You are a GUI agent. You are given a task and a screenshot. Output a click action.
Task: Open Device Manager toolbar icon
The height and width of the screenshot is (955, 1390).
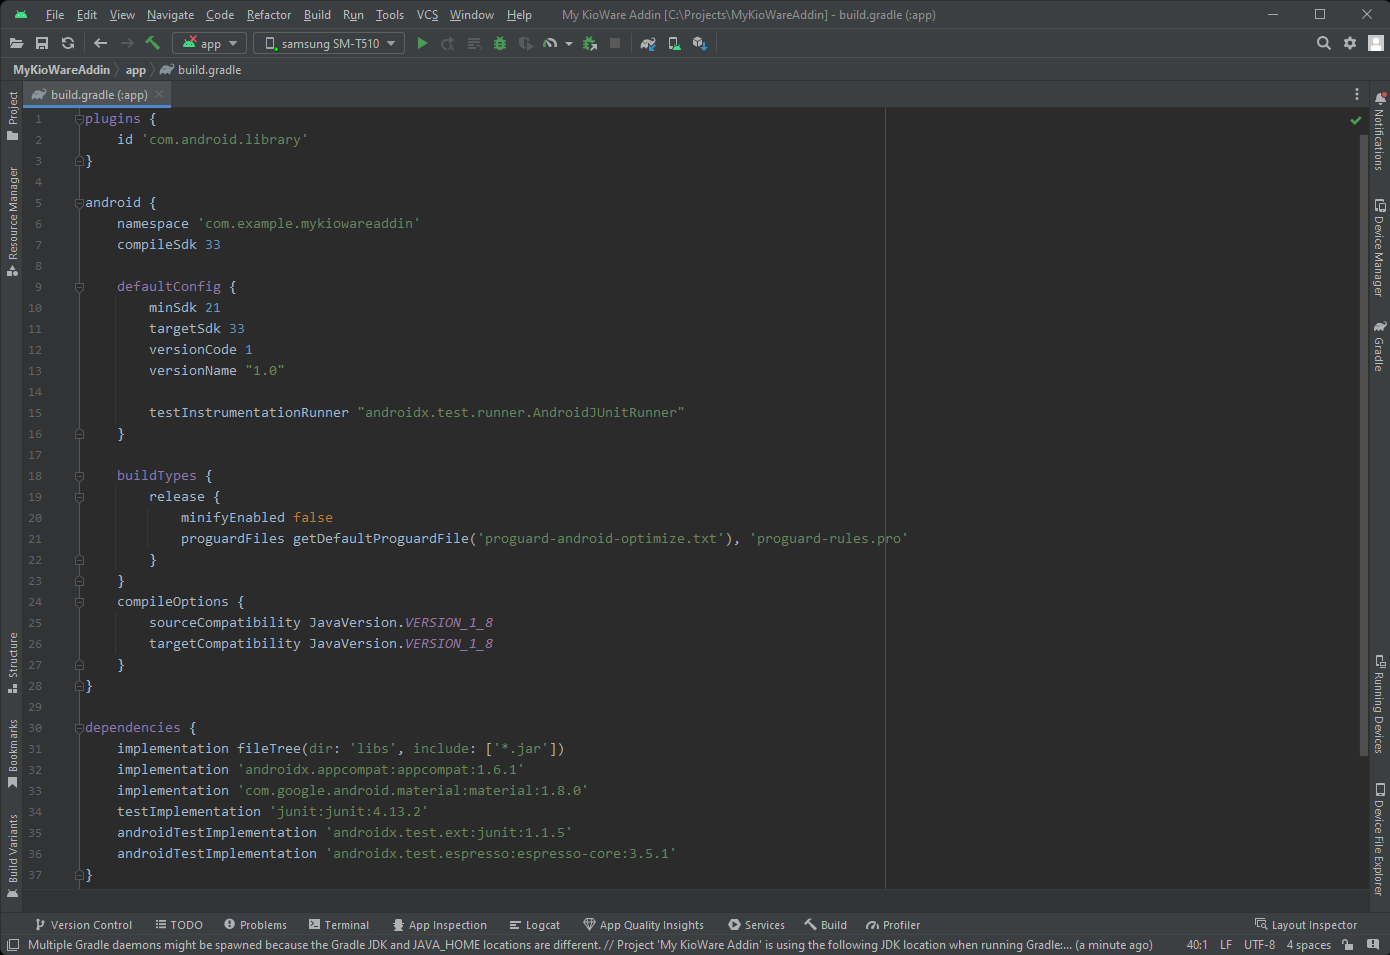pyautogui.click(x=674, y=43)
